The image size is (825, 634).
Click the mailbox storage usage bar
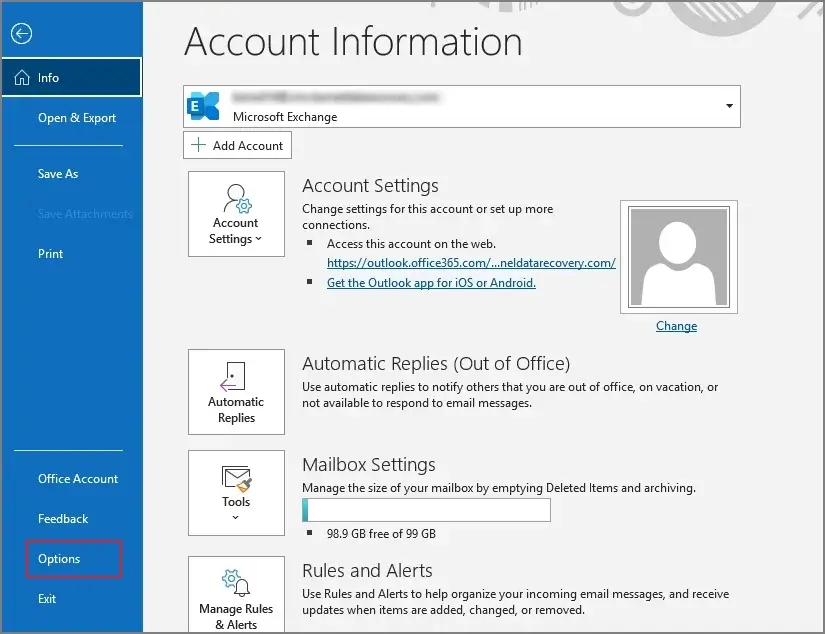(427, 511)
